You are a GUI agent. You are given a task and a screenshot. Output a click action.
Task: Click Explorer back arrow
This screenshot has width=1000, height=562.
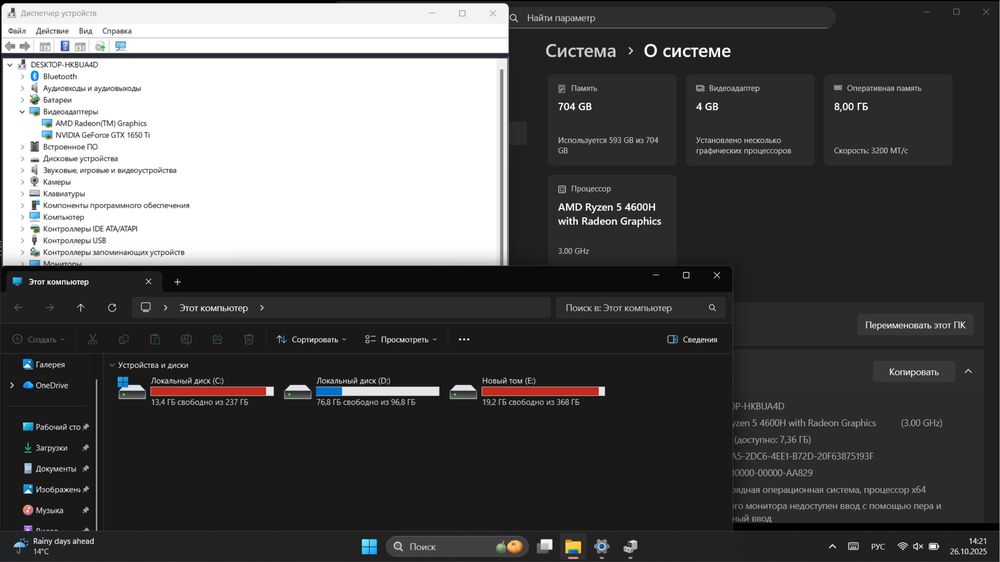click(18, 307)
